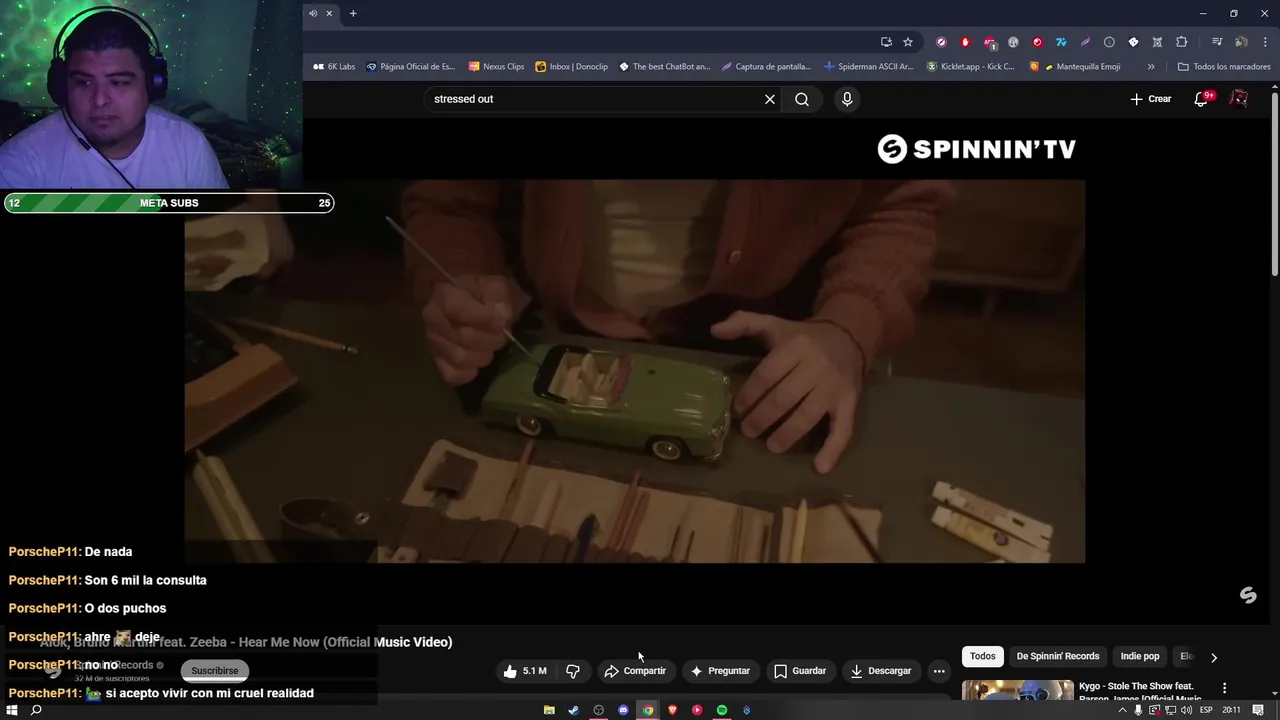This screenshot has height=720, width=1280.
Task: Open the Mantequilla Emoji bookmark
Action: click(x=1075, y=66)
